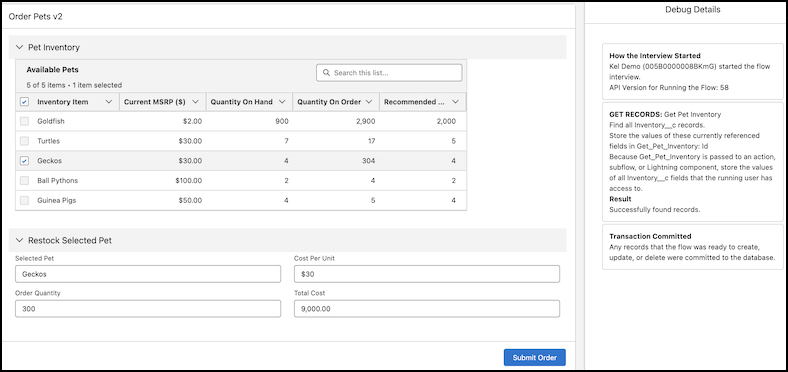Open Quantity On Hand column dropdown arrow

point(282,102)
